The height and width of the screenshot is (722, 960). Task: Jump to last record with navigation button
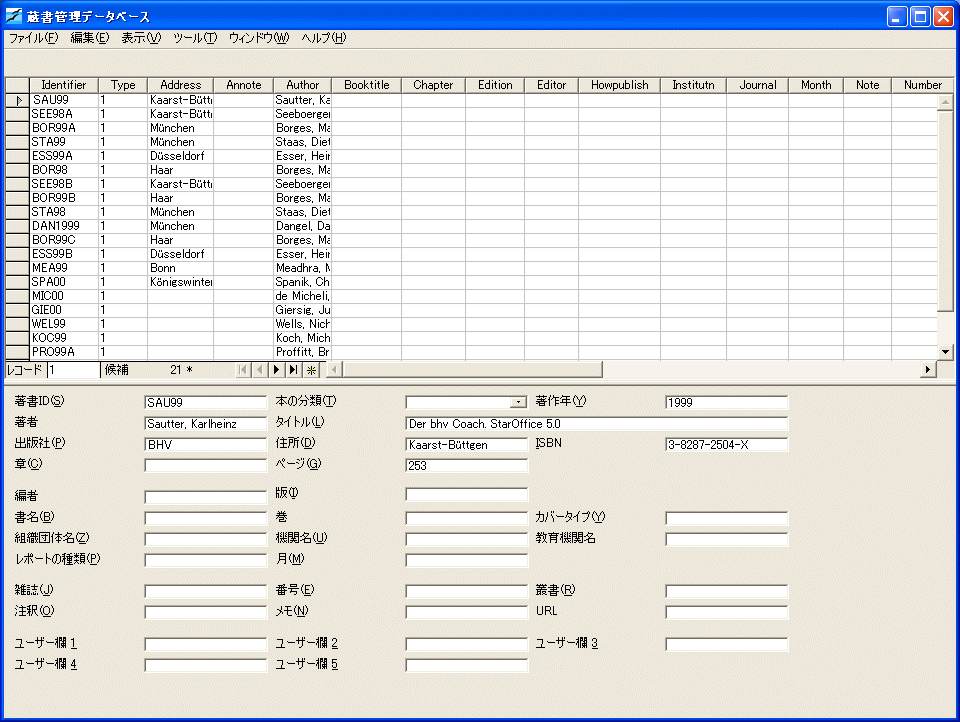pyautogui.click(x=293, y=370)
